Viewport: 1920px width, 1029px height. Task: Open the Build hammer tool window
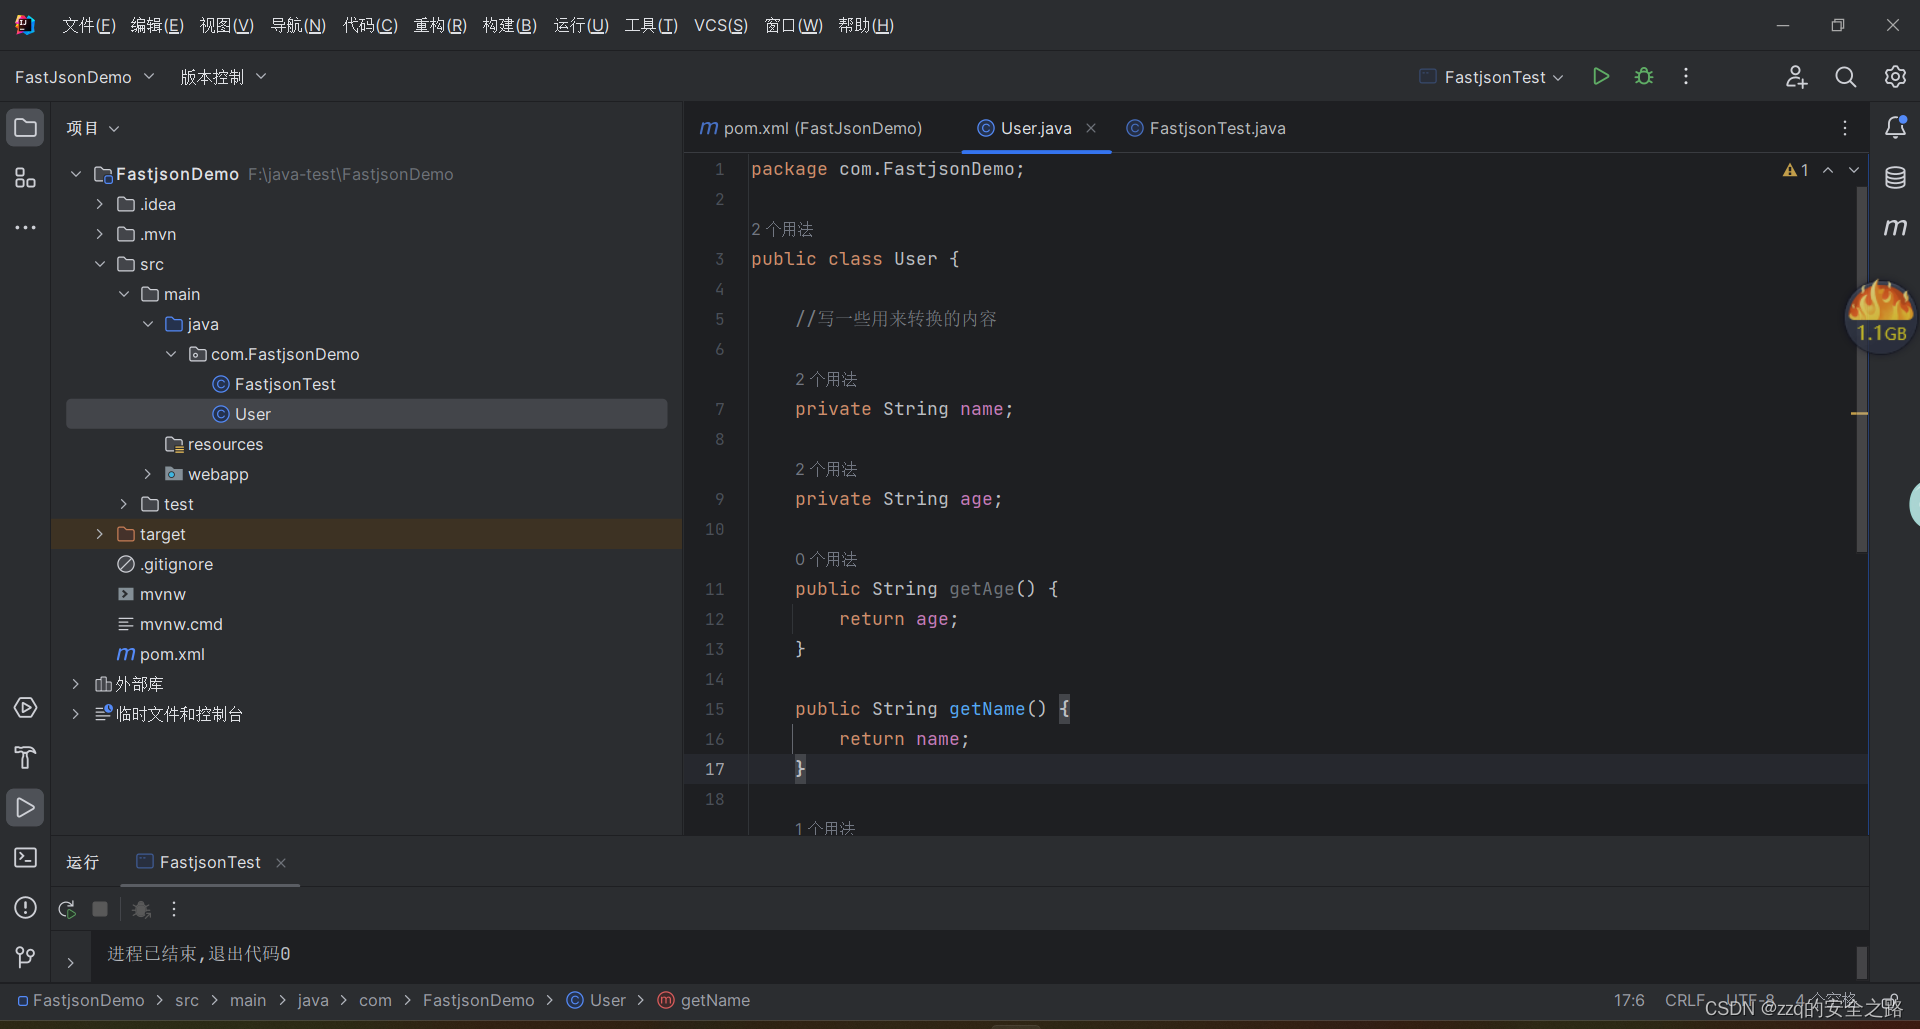pyautogui.click(x=25, y=758)
